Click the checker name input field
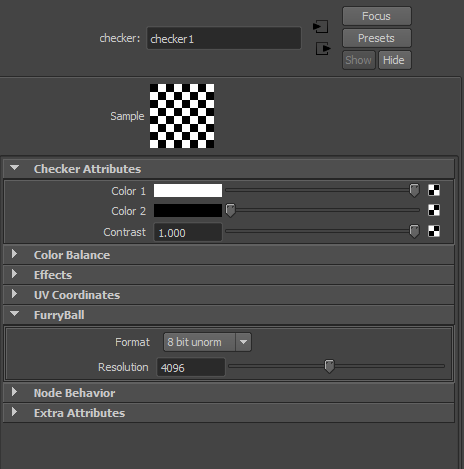The height and width of the screenshot is (469, 464). click(224, 38)
